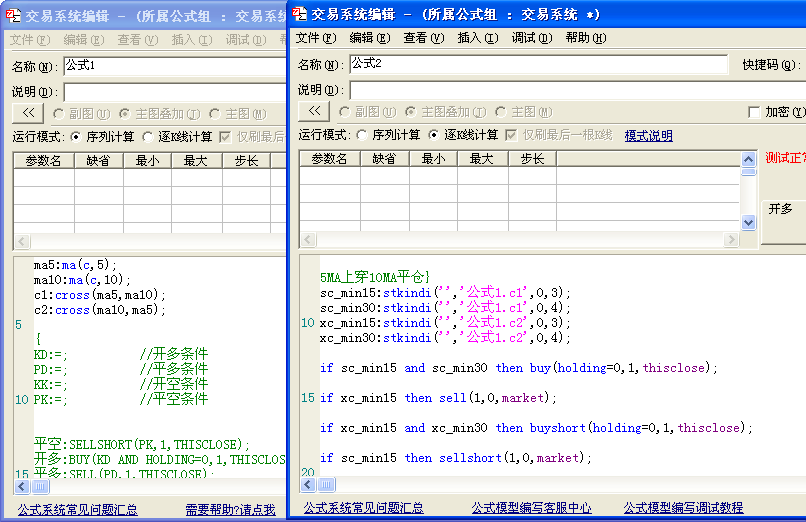Open 公式系统常见问题汇总 link in 公式2 window
This screenshot has width=806, height=522.
tap(363, 508)
